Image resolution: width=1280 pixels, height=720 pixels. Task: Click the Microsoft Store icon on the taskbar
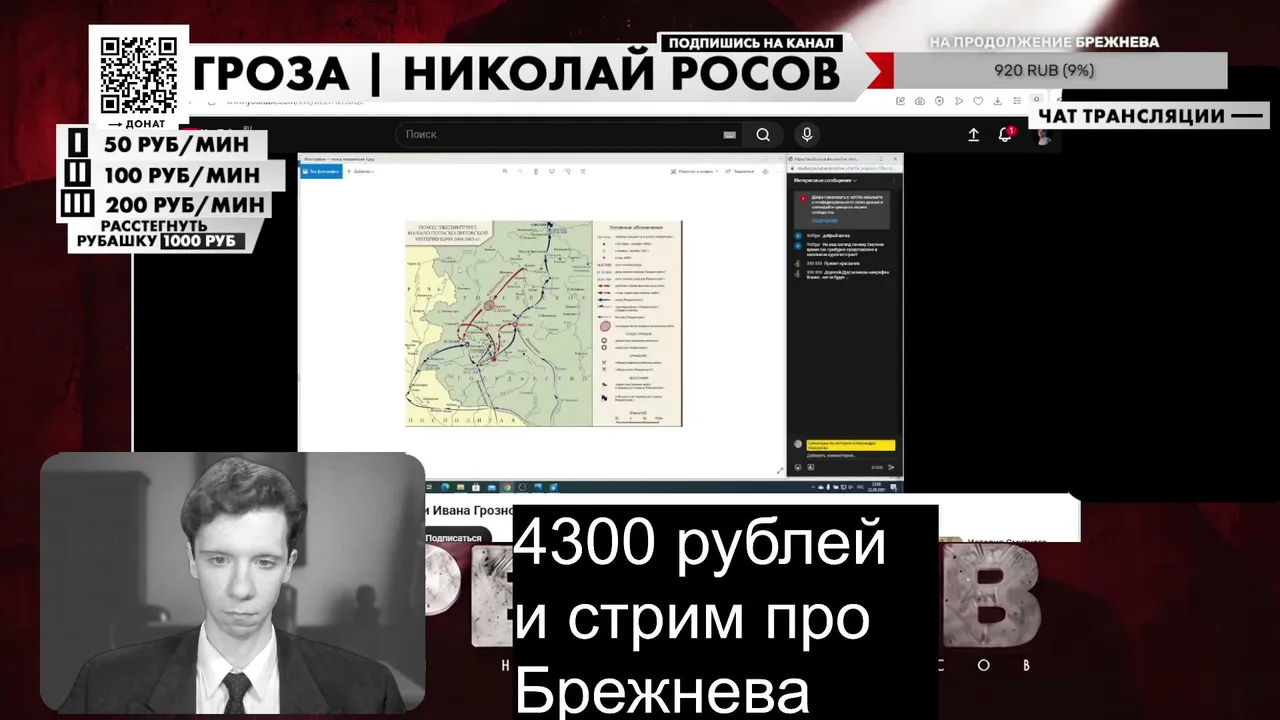click(x=476, y=487)
